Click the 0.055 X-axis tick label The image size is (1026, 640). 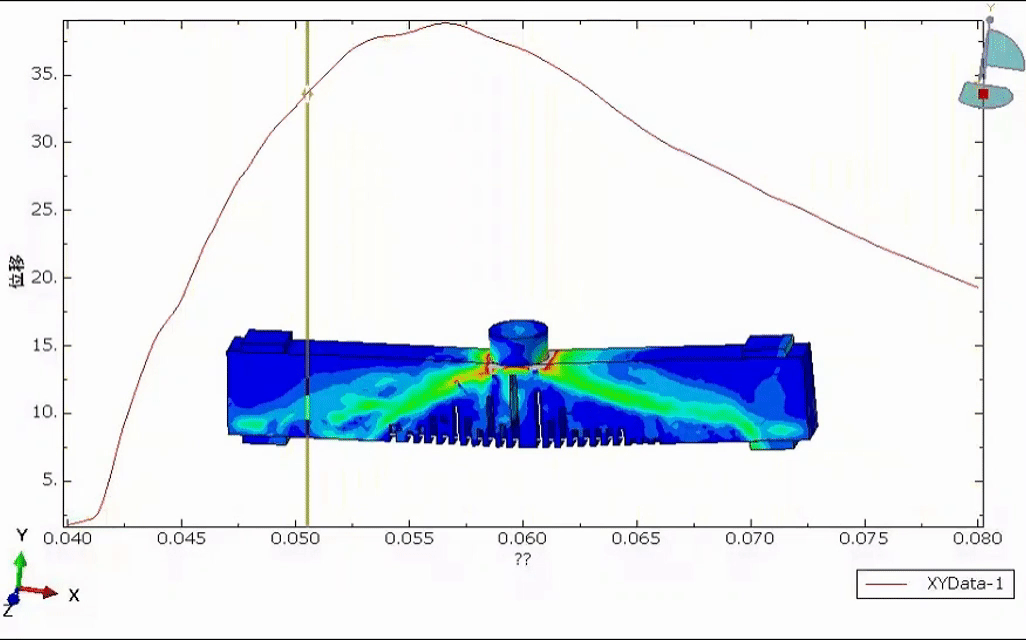pos(409,539)
